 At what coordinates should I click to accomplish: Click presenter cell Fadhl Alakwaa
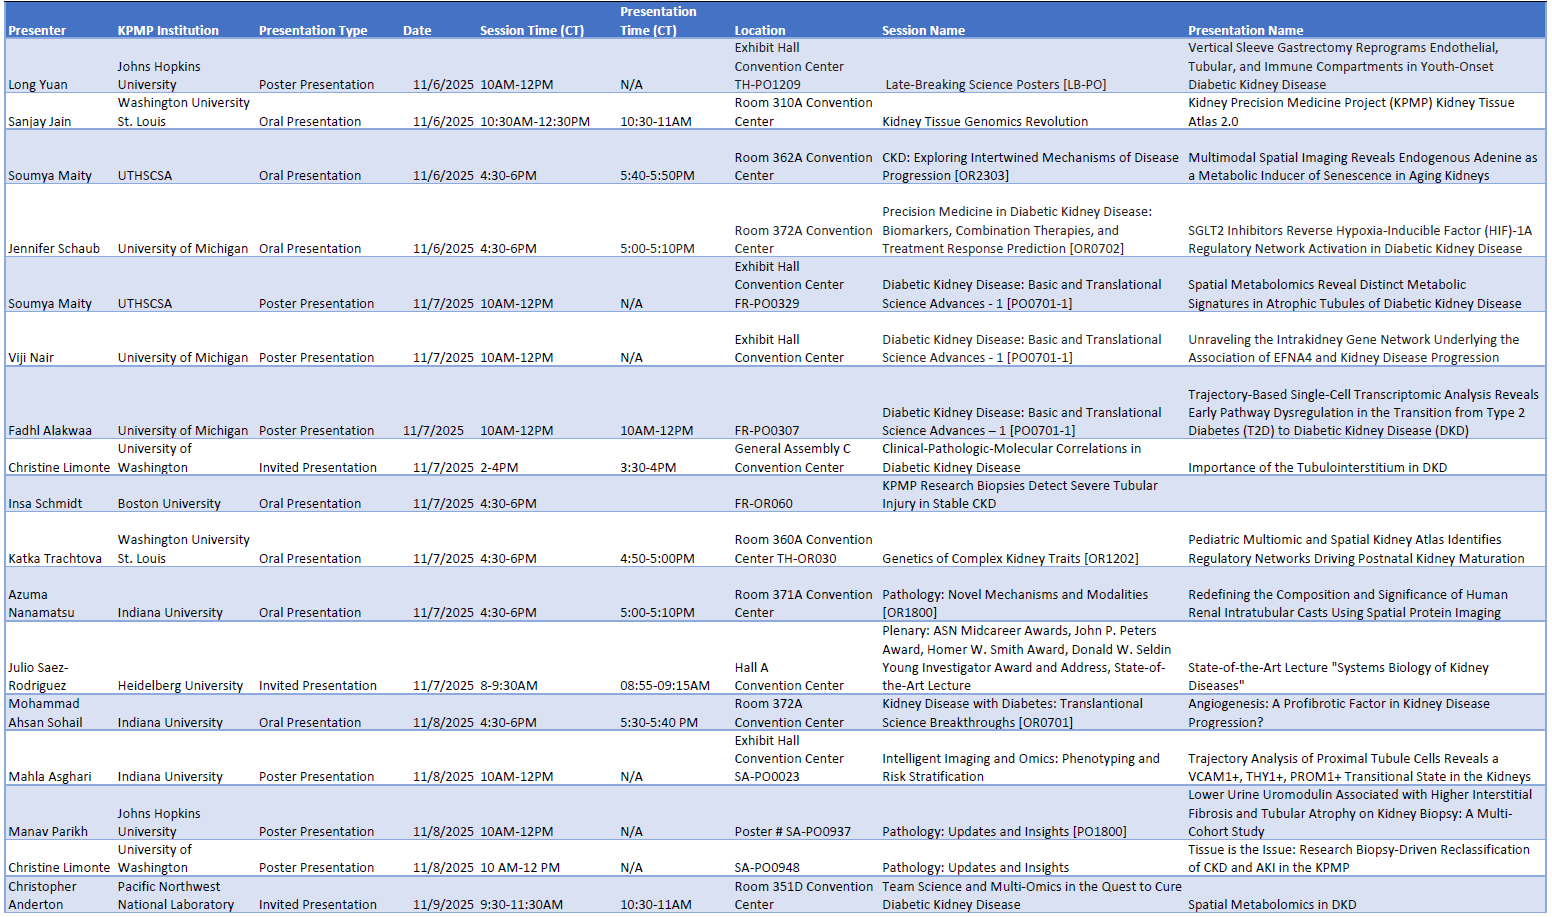tap(50, 430)
